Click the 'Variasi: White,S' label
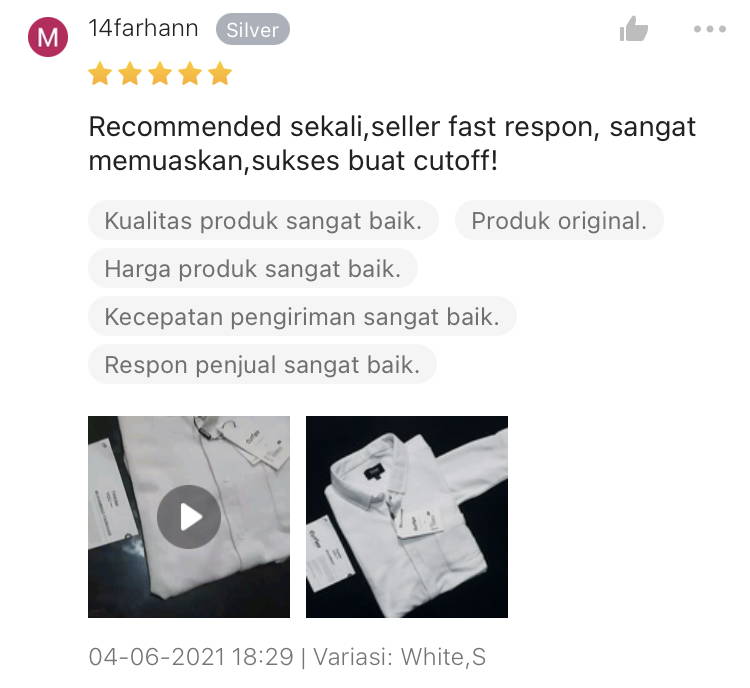Screen dimensions: 750x688 click(x=399, y=656)
